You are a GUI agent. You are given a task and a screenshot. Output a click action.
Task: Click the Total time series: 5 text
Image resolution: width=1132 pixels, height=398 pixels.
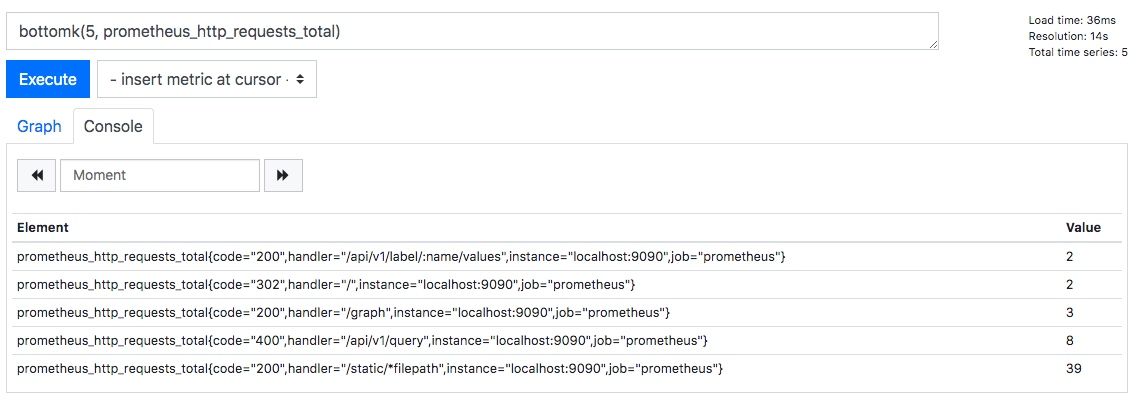[1078, 52]
